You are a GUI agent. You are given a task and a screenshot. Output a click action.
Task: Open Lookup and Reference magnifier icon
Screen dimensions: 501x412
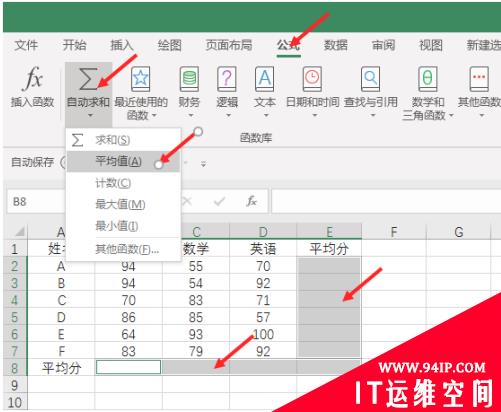371,79
